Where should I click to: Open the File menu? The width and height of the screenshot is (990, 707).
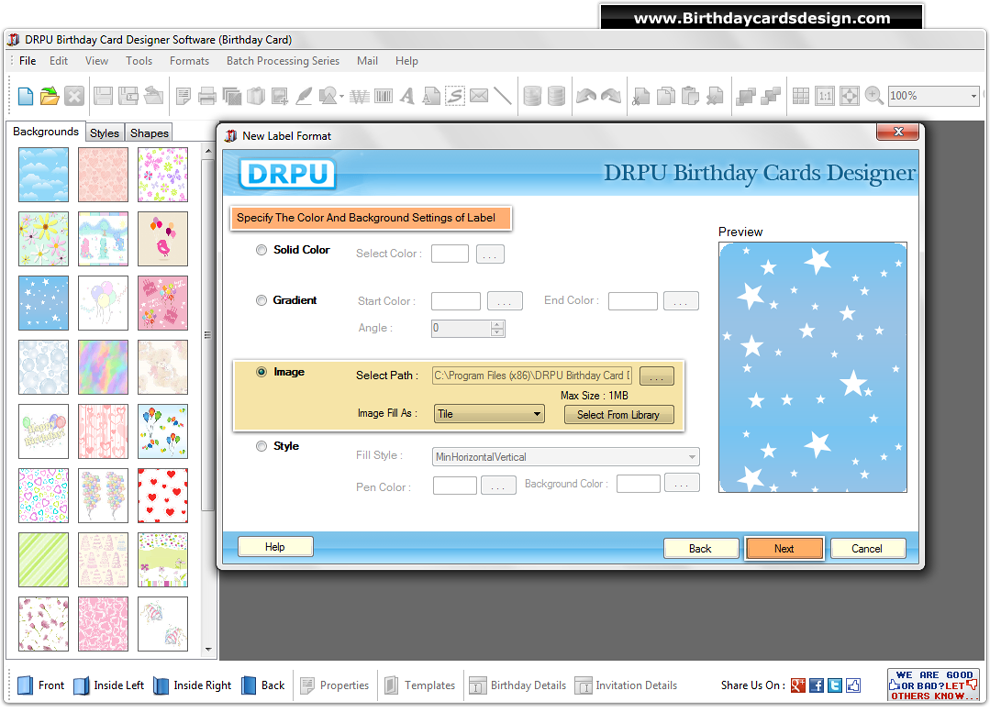[27, 61]
